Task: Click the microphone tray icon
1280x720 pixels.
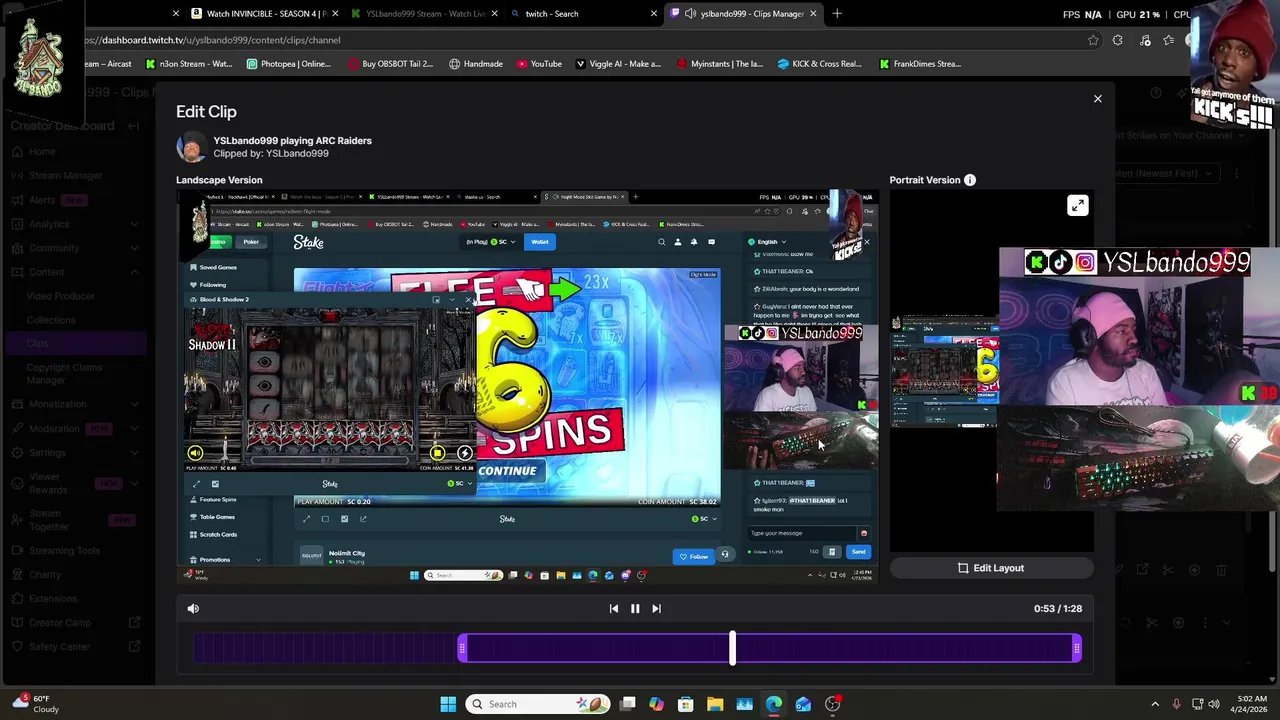Action: pyautogui.click(x=1176, y=704)
